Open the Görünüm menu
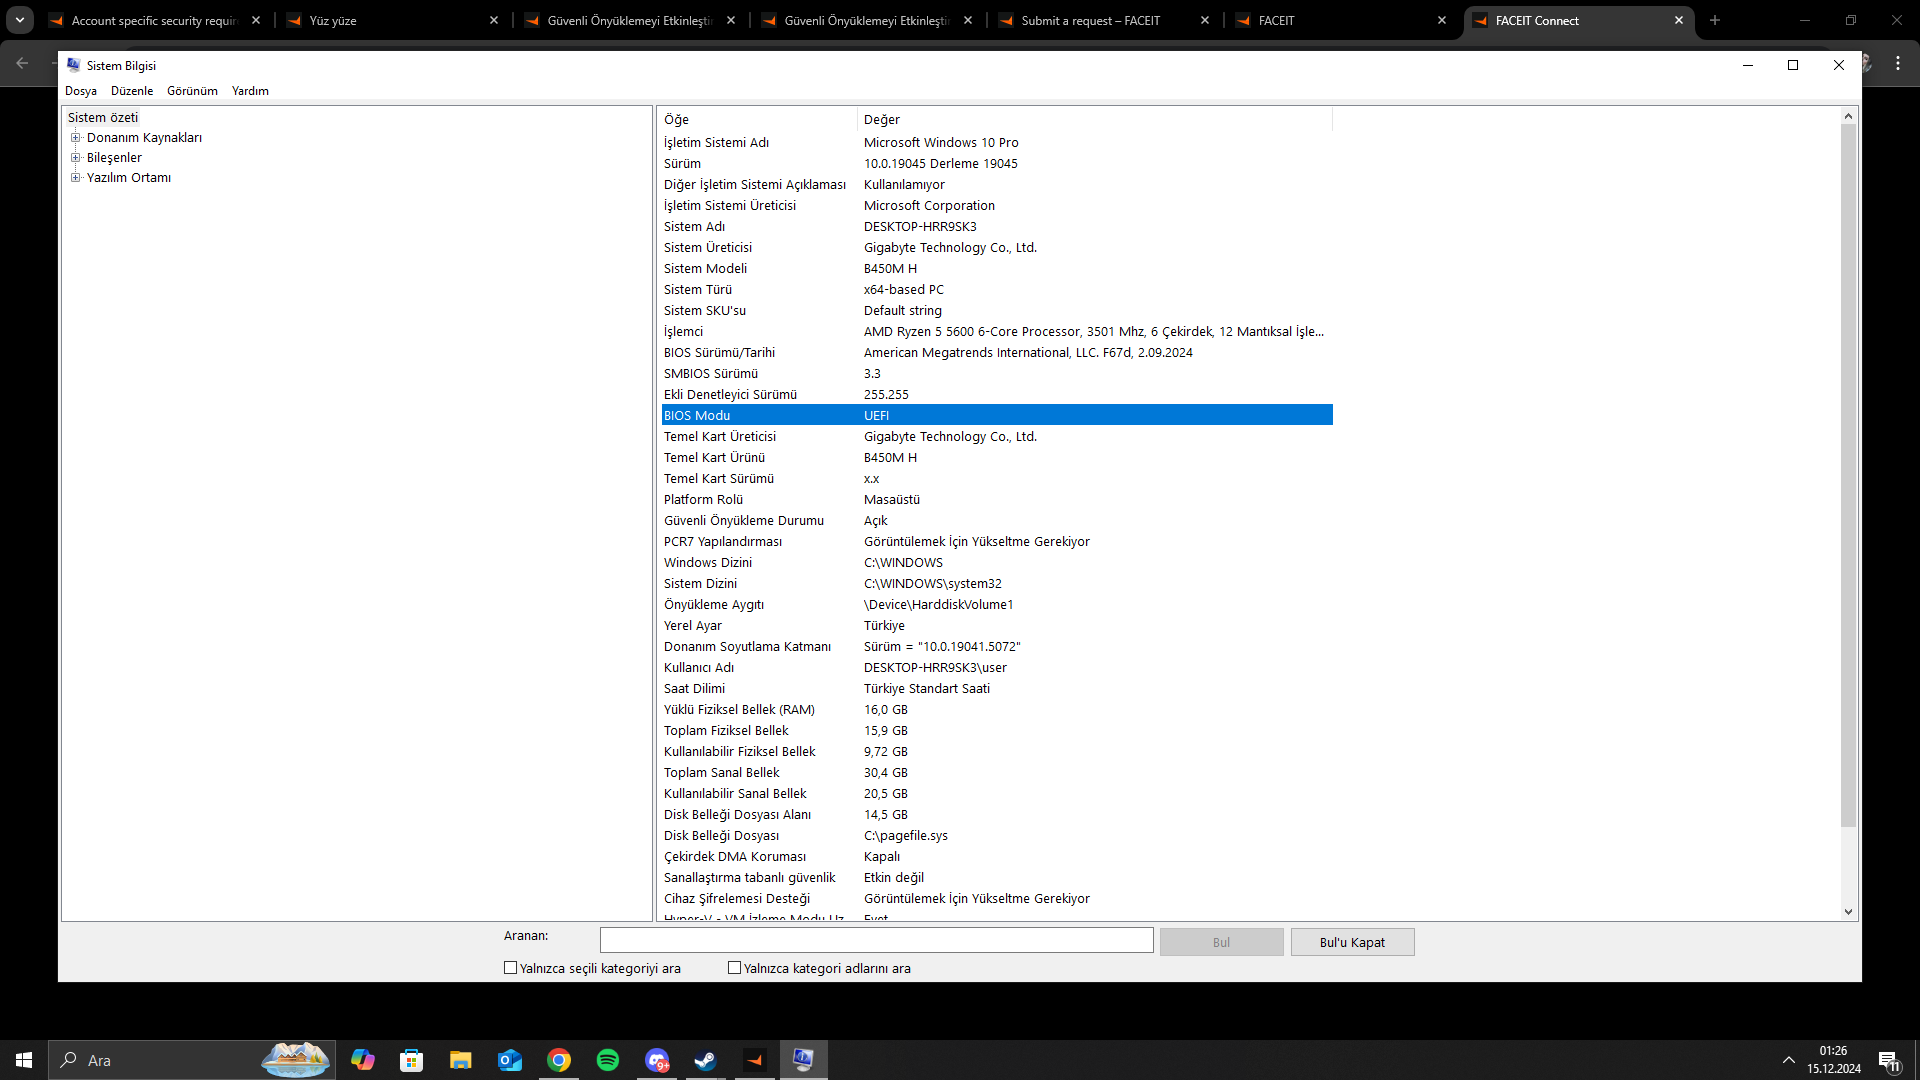Screen dimensions: 1920x1080 192,91
